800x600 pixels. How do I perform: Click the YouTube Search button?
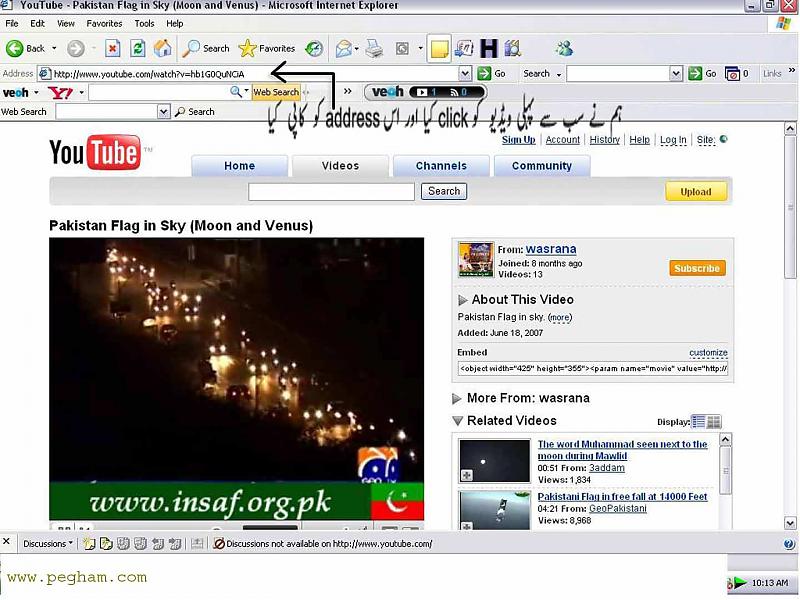coord(444,191)
